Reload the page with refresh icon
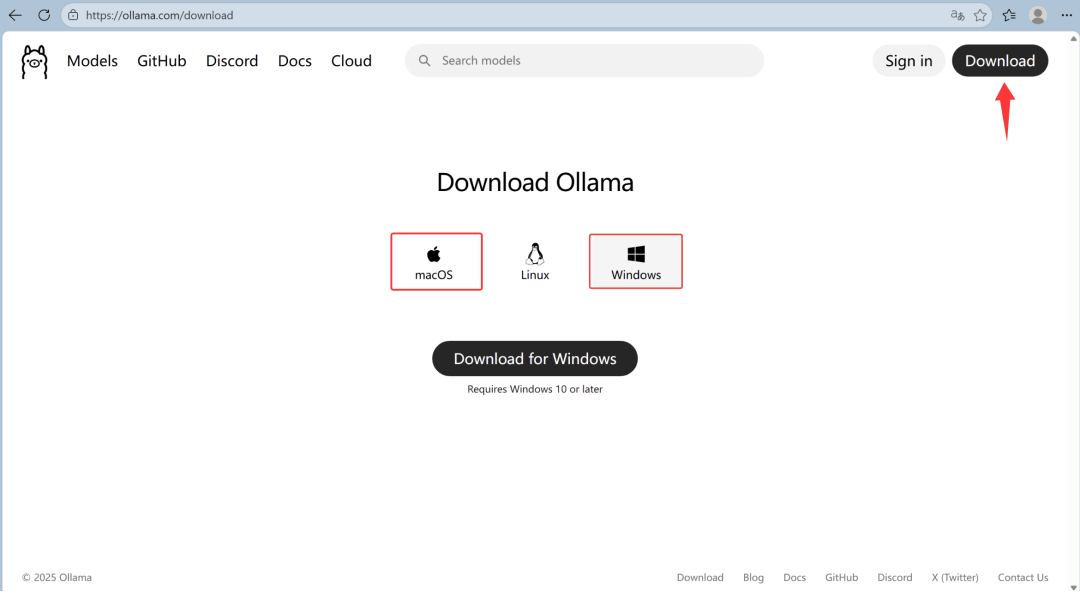The width and height of the screenshot is (1080, 609). click(x=44, y=15)
